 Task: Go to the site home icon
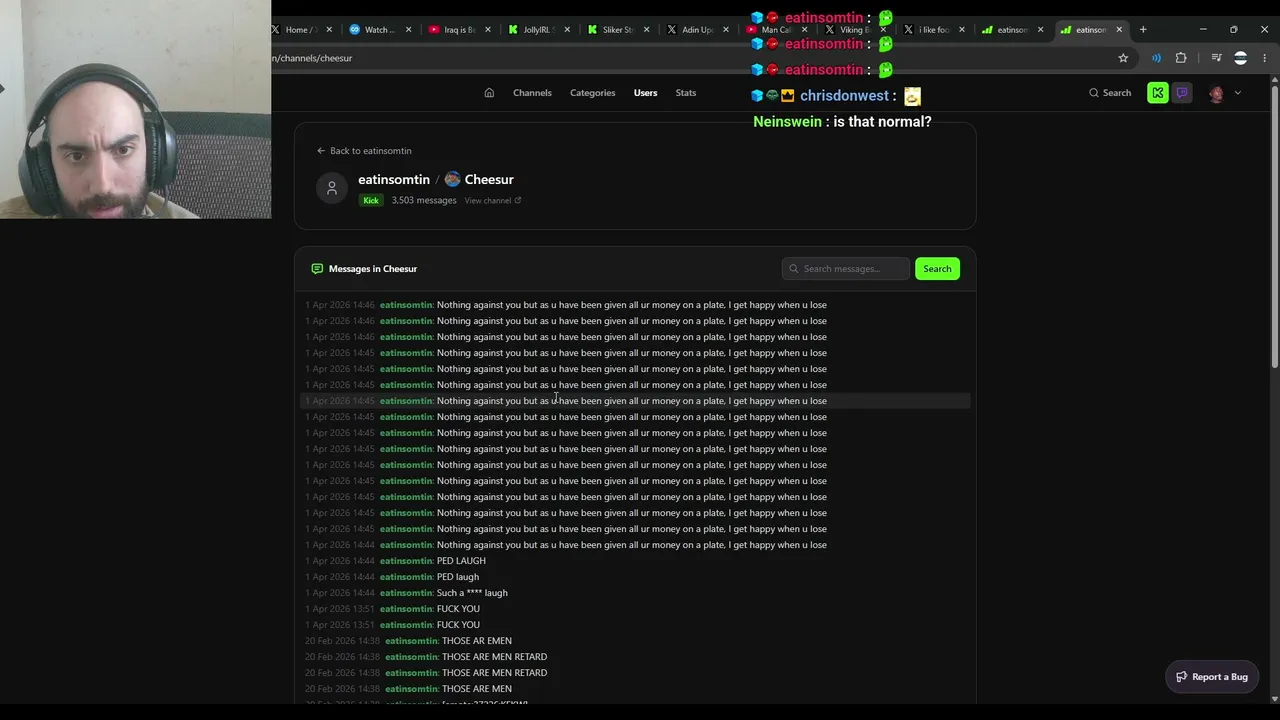coord(489,93)
